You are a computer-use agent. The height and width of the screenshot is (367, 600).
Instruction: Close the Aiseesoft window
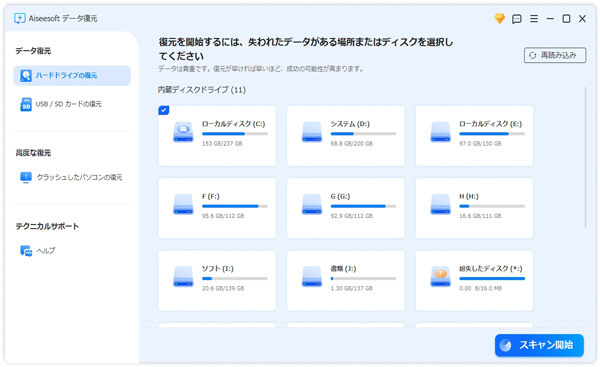click(582, 18)
